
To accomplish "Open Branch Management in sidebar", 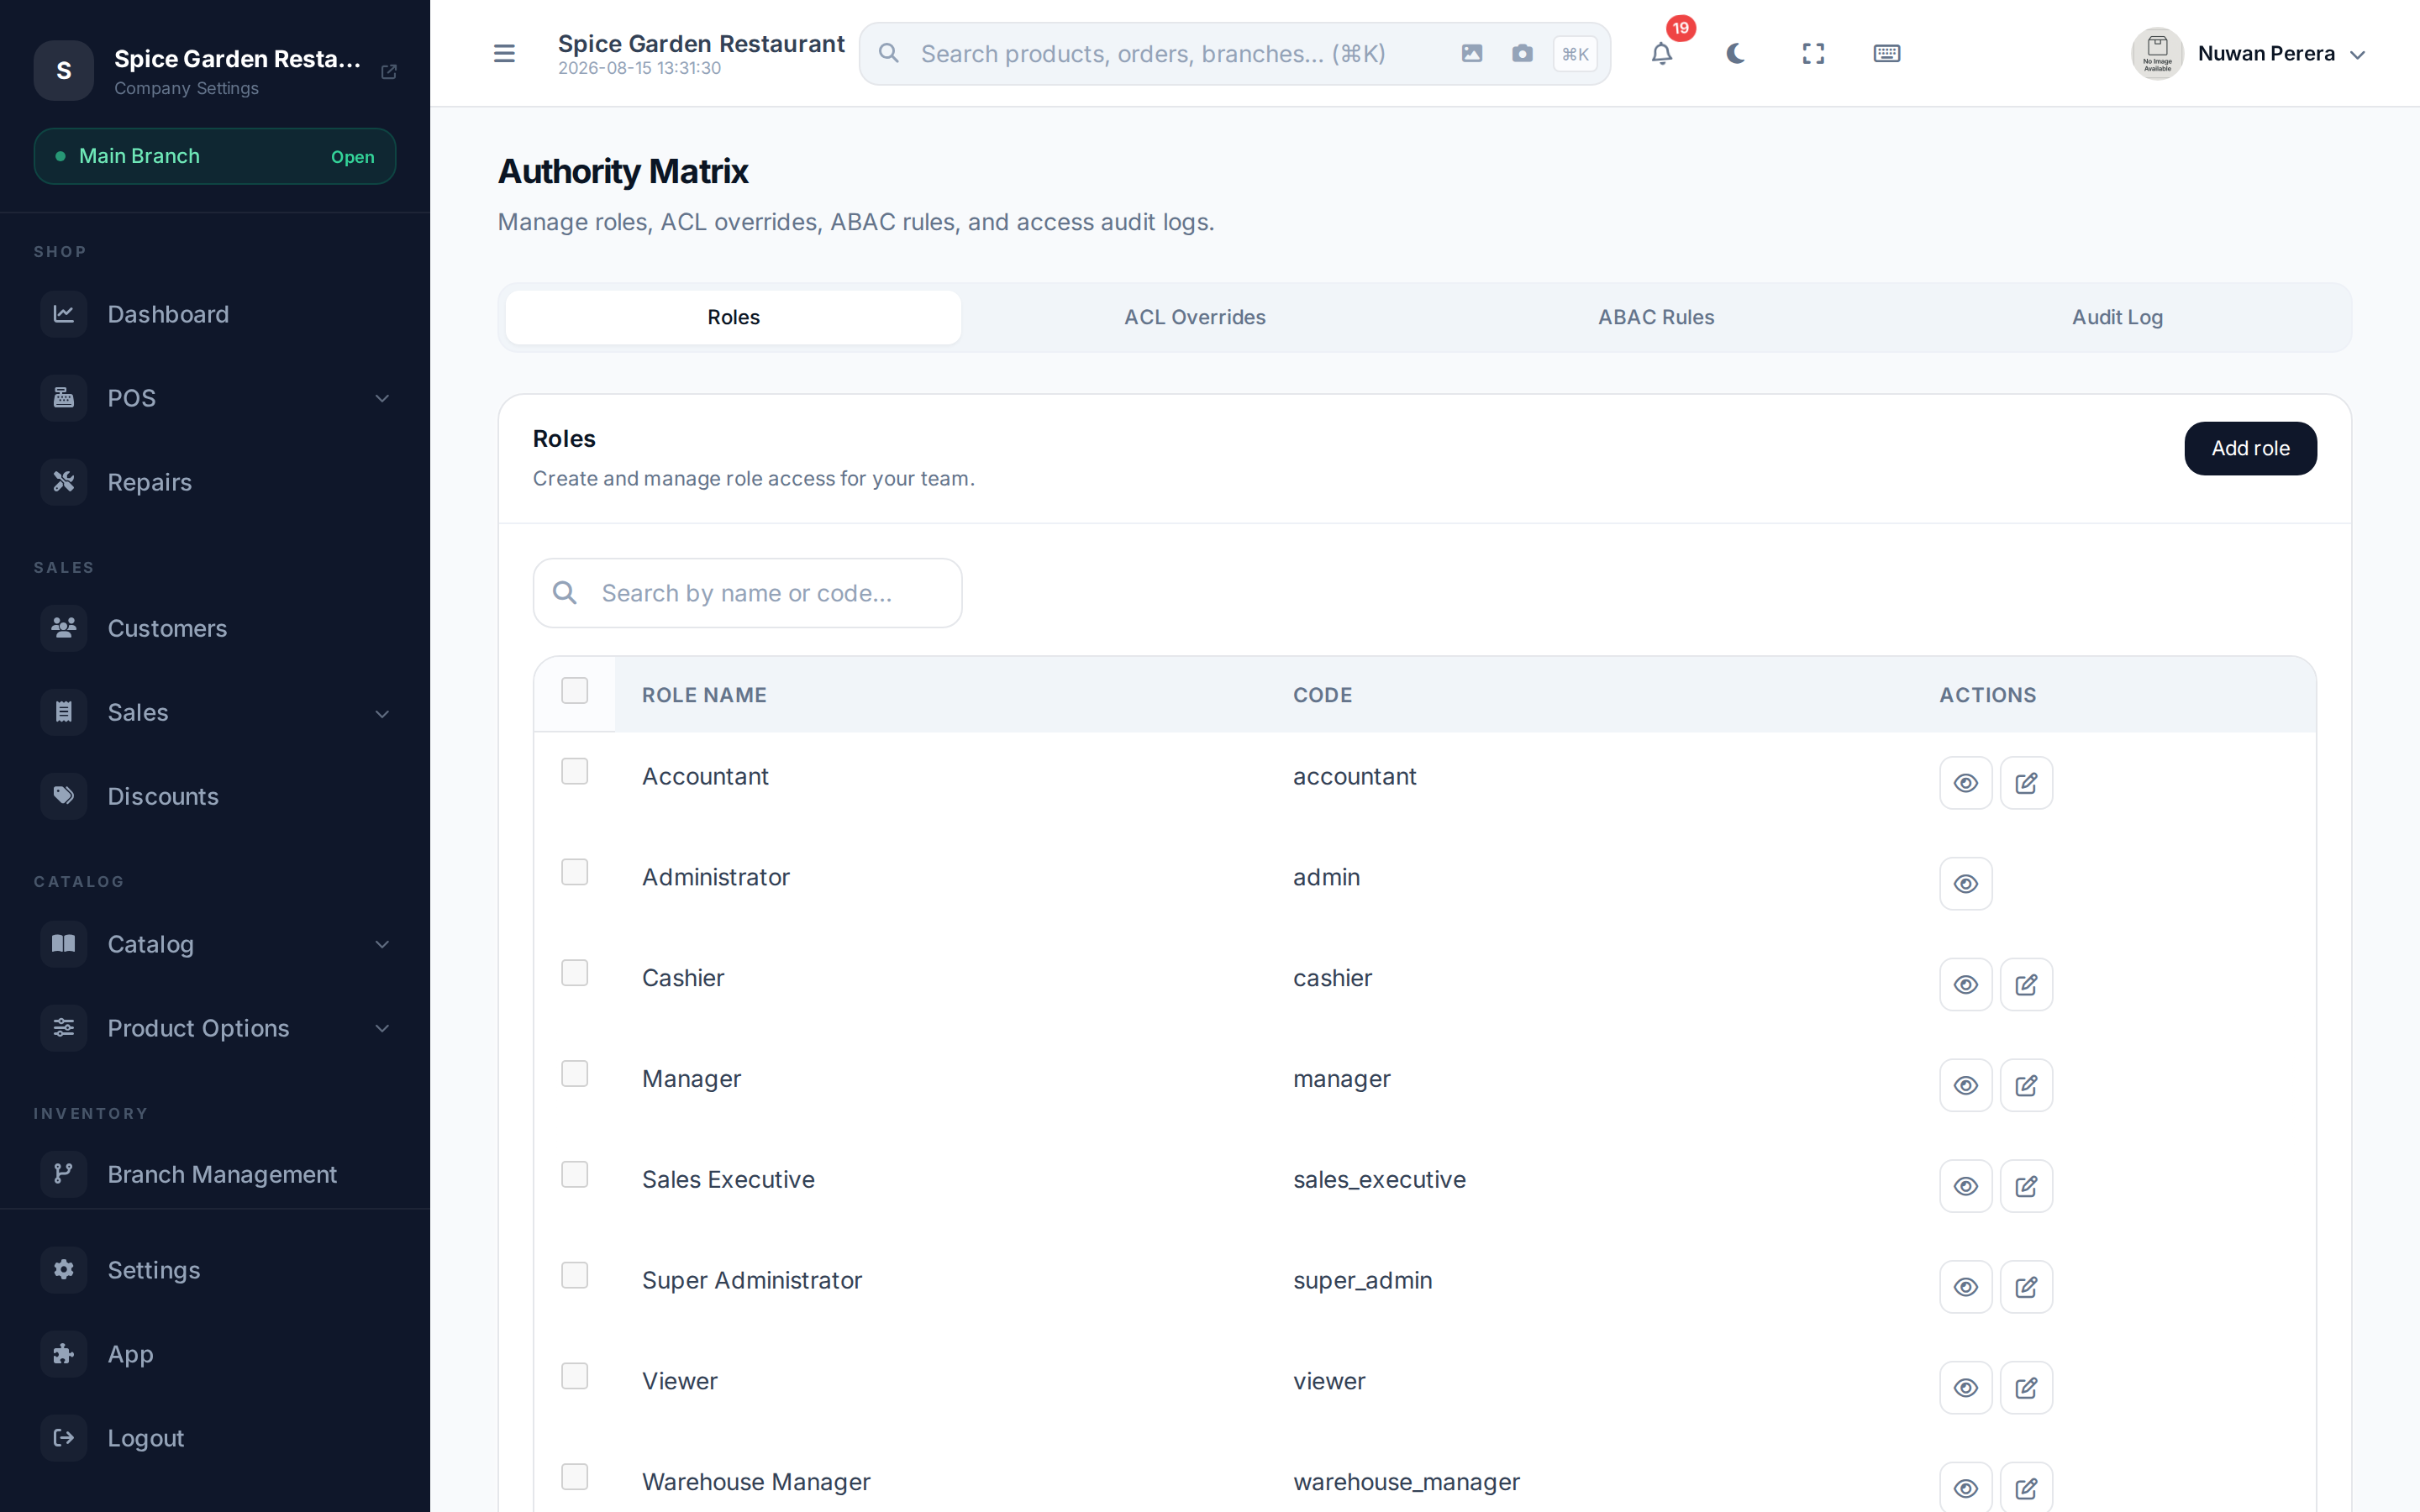I will pos(215,1174).
